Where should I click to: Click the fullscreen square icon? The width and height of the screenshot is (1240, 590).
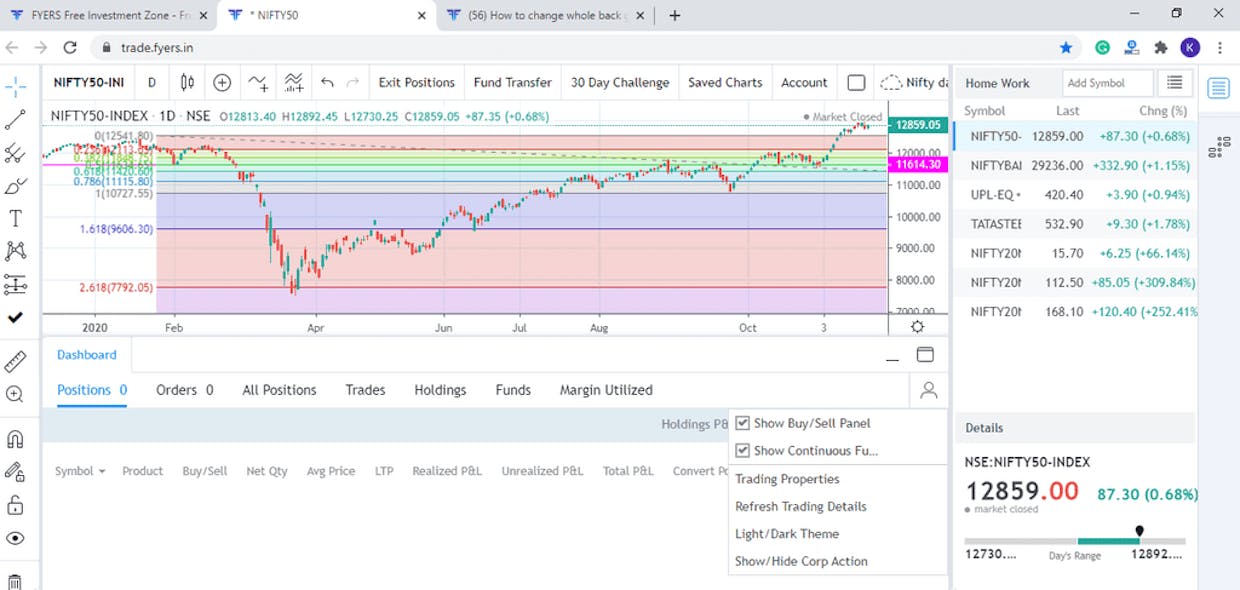coord(856,82)
